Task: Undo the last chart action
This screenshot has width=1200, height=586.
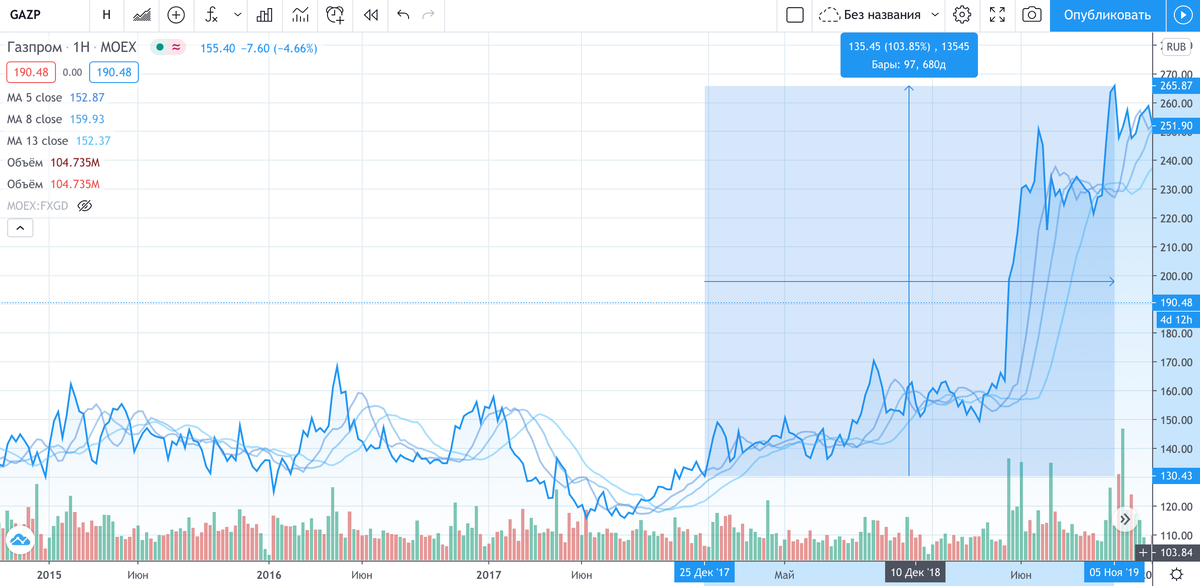Action: [x=403, y=15]
